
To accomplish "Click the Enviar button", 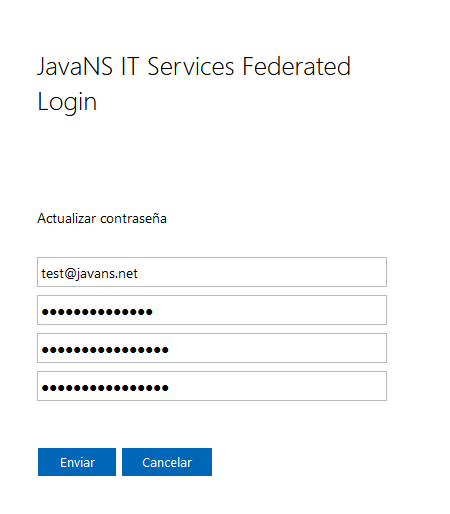I will coord(77,462).
